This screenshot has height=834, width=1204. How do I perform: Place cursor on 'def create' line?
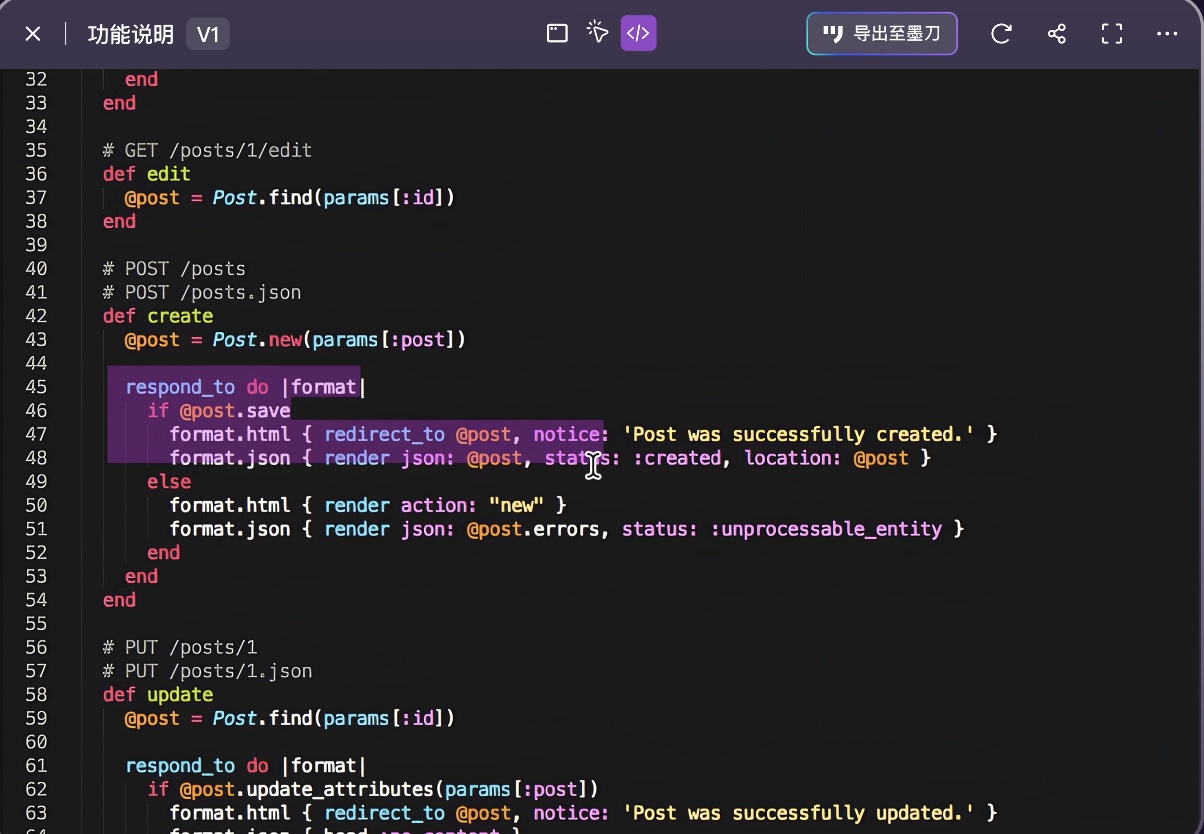[x=158, y=316]
